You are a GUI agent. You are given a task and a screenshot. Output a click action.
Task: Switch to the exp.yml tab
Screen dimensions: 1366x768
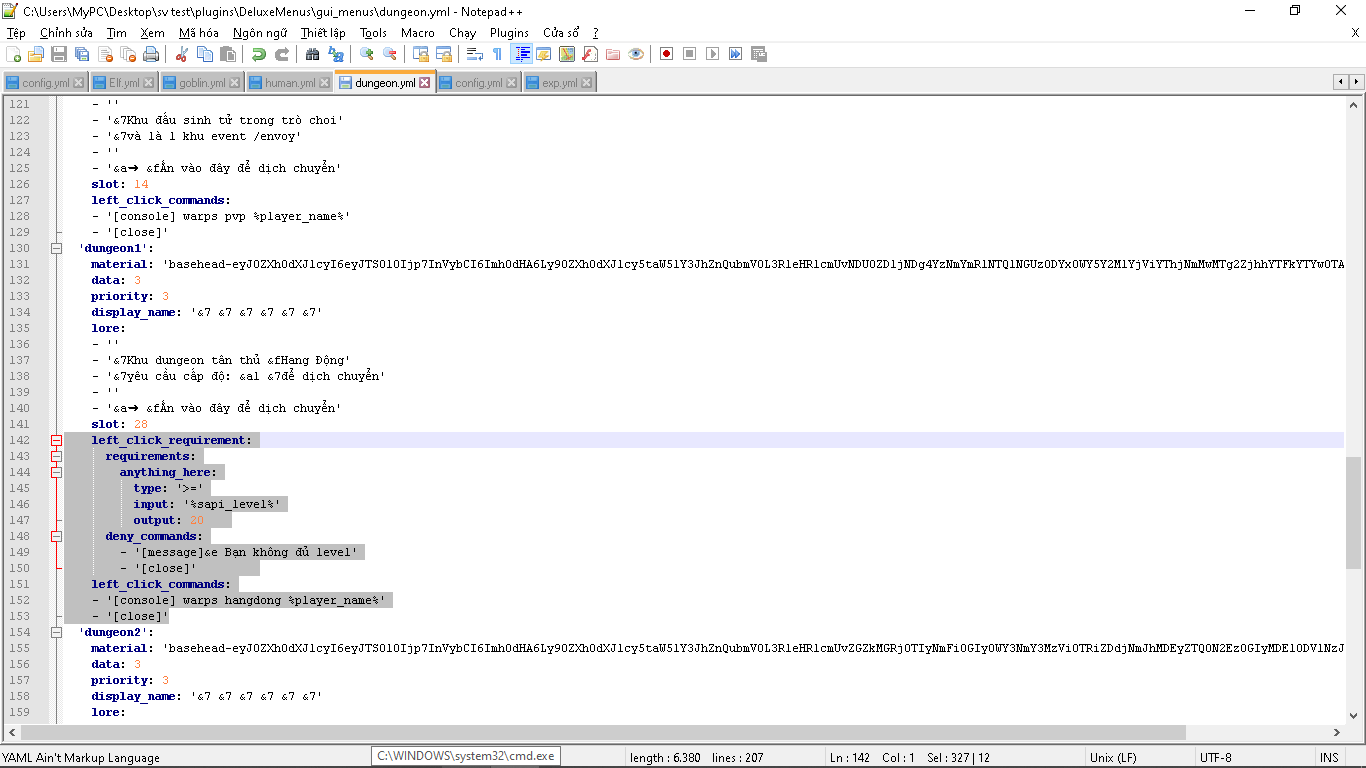[x=559, y=83]
